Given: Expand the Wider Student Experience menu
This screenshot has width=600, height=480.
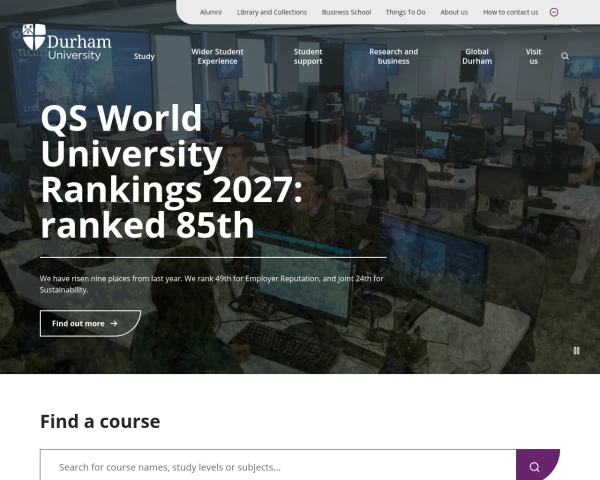Looking at the screenshot, I should (217, 56).
